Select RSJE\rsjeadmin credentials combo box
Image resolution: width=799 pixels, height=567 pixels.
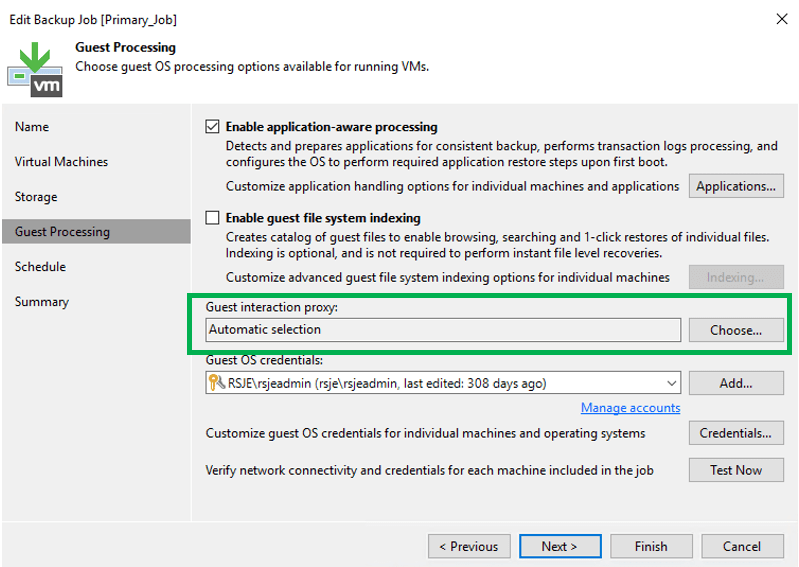click(440, 383)
